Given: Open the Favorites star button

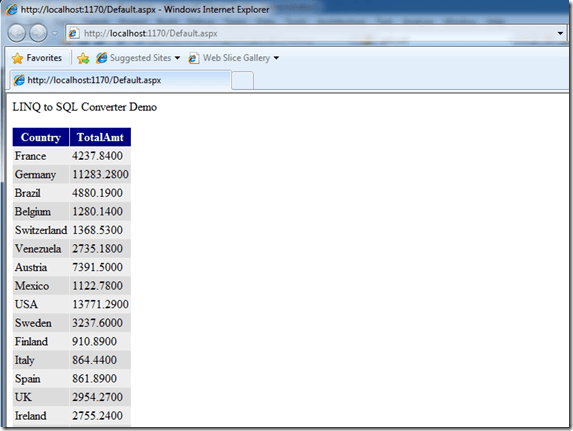Looking at the screenshot, I should pos(37,58).
